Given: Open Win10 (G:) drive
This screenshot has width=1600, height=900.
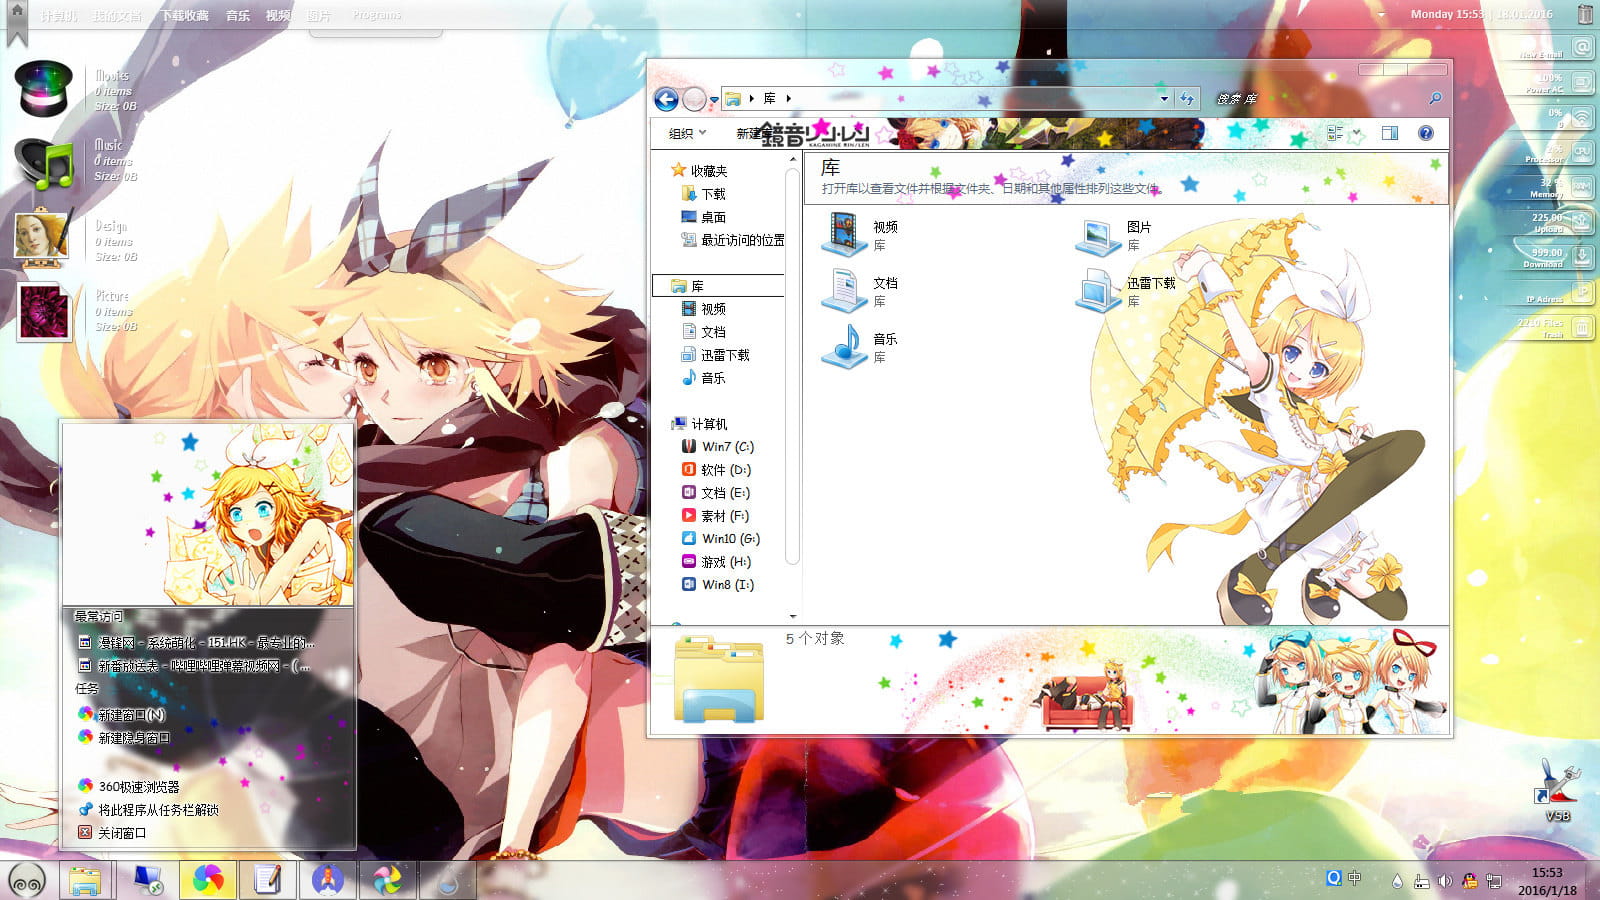Looking at the screenshot, I should [x=721, y=539].
